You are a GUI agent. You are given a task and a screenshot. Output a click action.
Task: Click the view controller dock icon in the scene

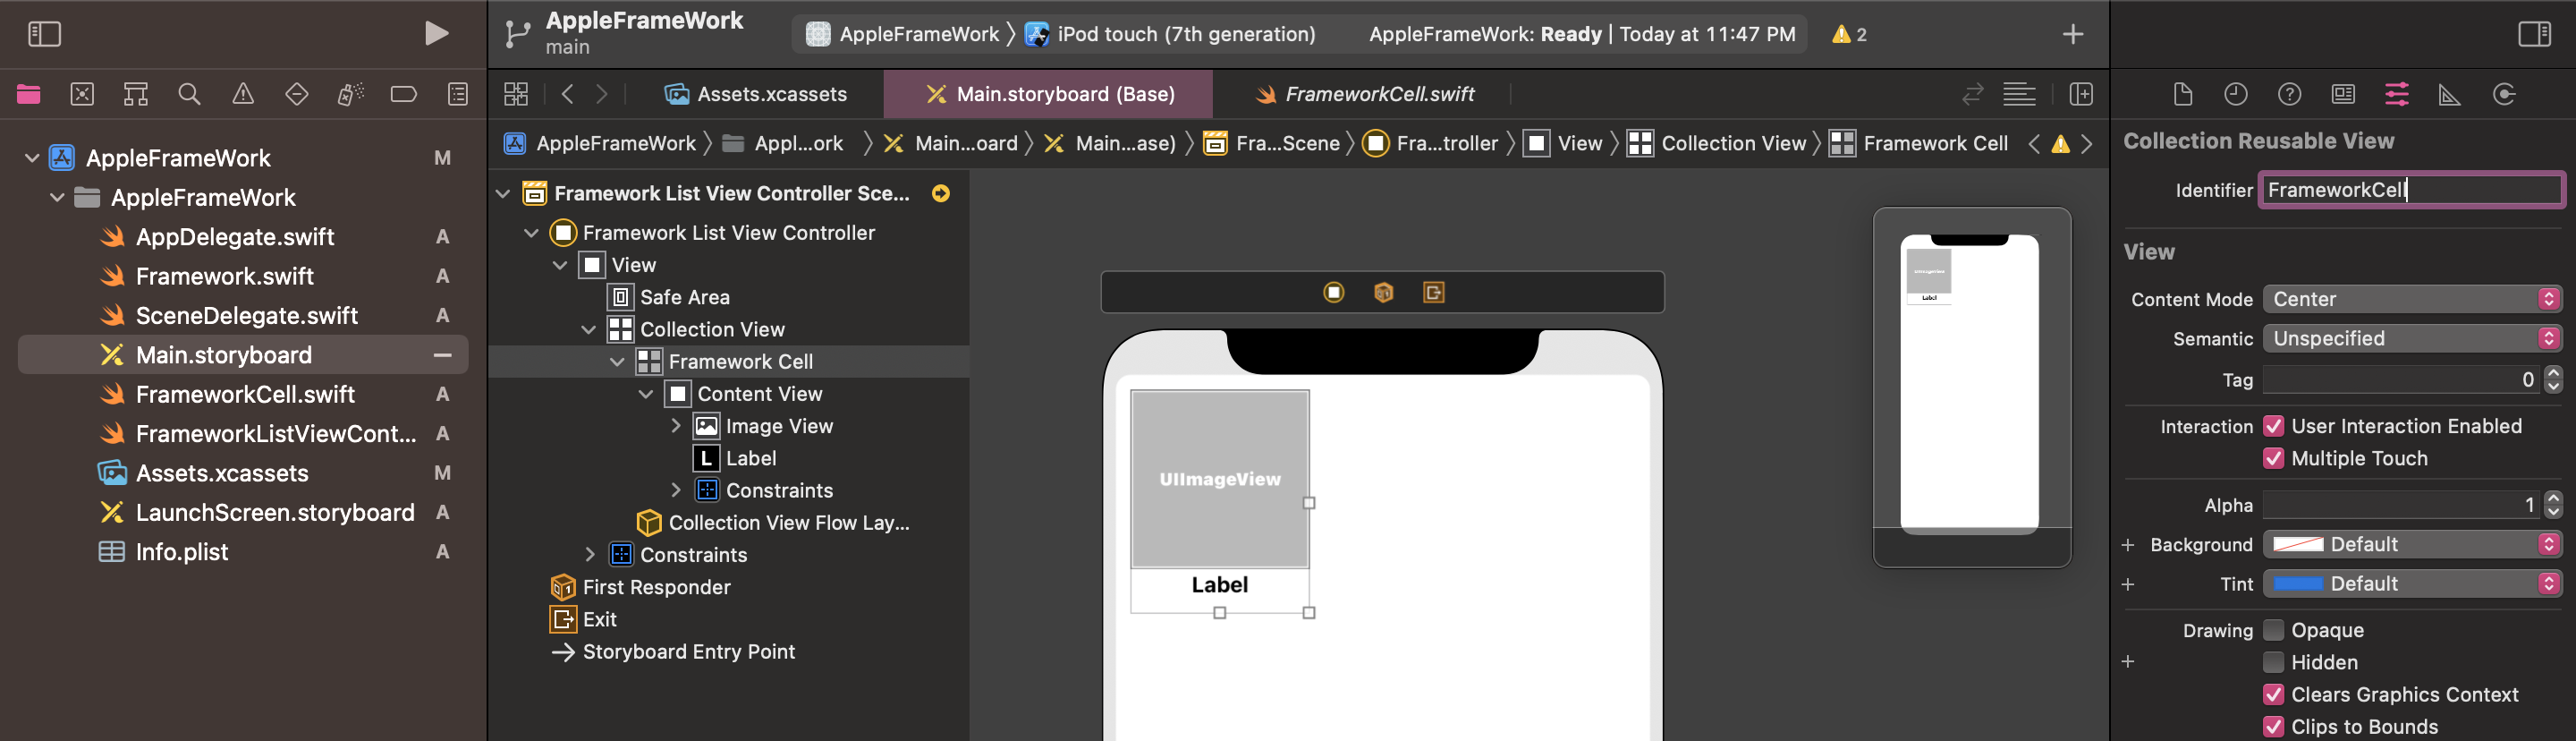pos(1334,292)
